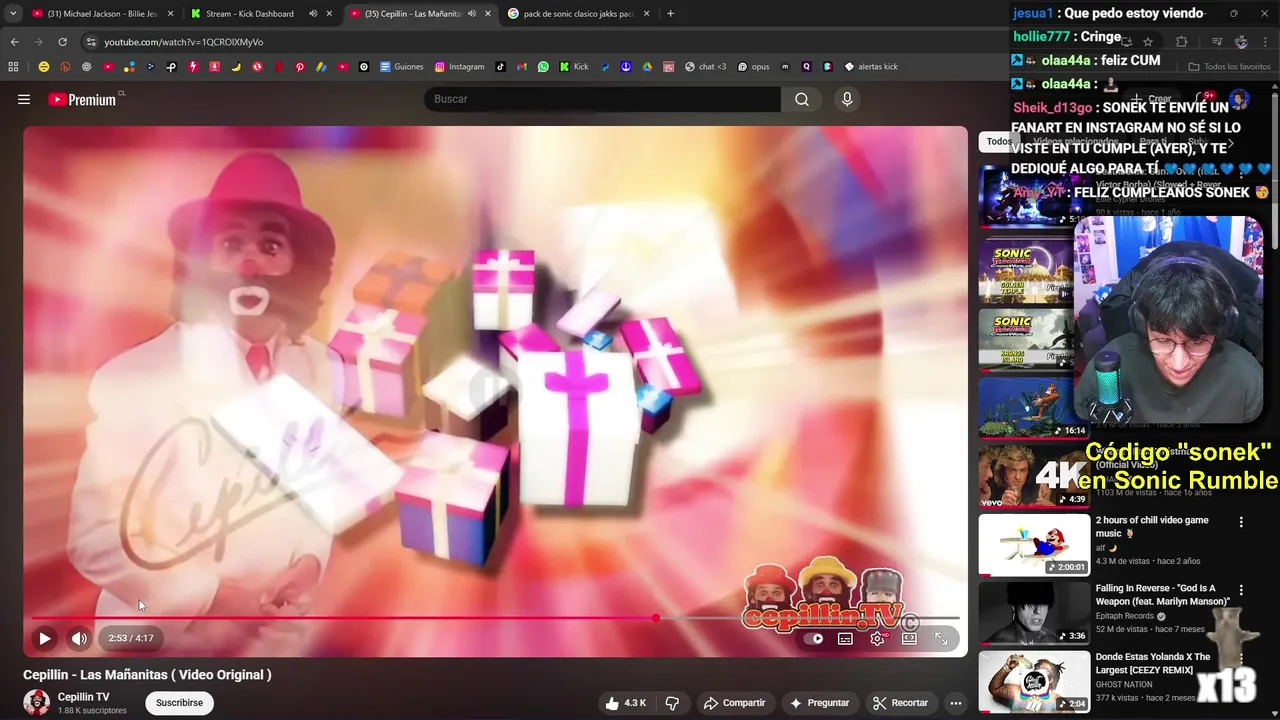The height and width of the screenshot is (720, 1280).
Task: Click the Cepillin TV channel avatar
Action: pyautogui.click(x=36, y=703)
